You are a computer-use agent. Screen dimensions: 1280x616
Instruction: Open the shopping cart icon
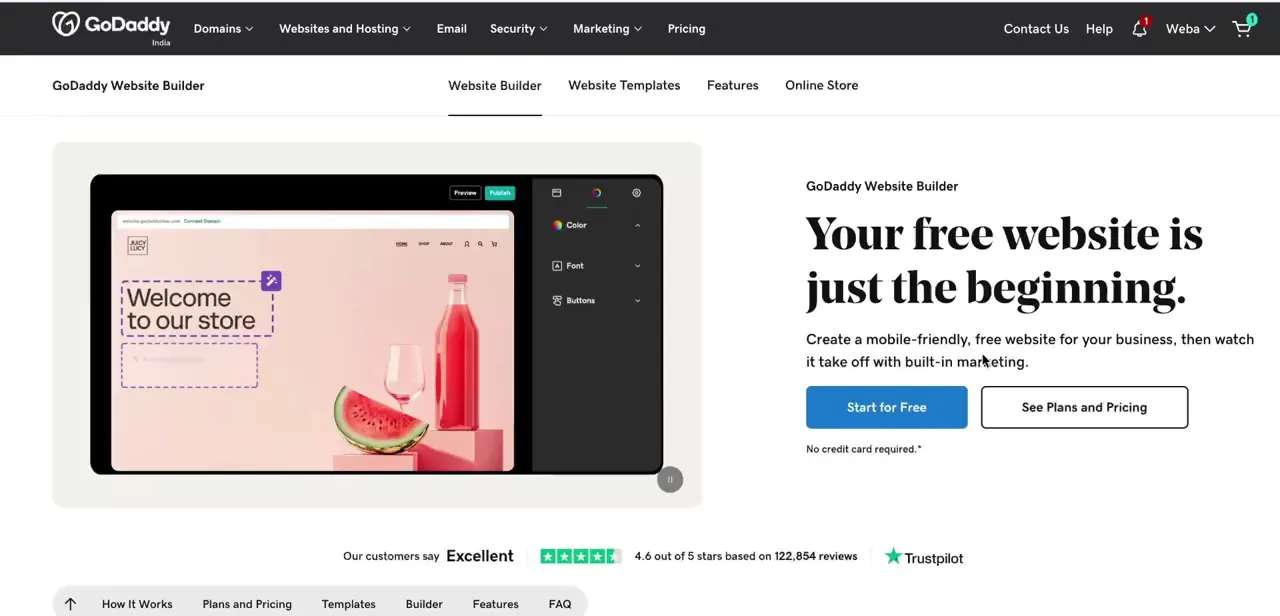1242,28
